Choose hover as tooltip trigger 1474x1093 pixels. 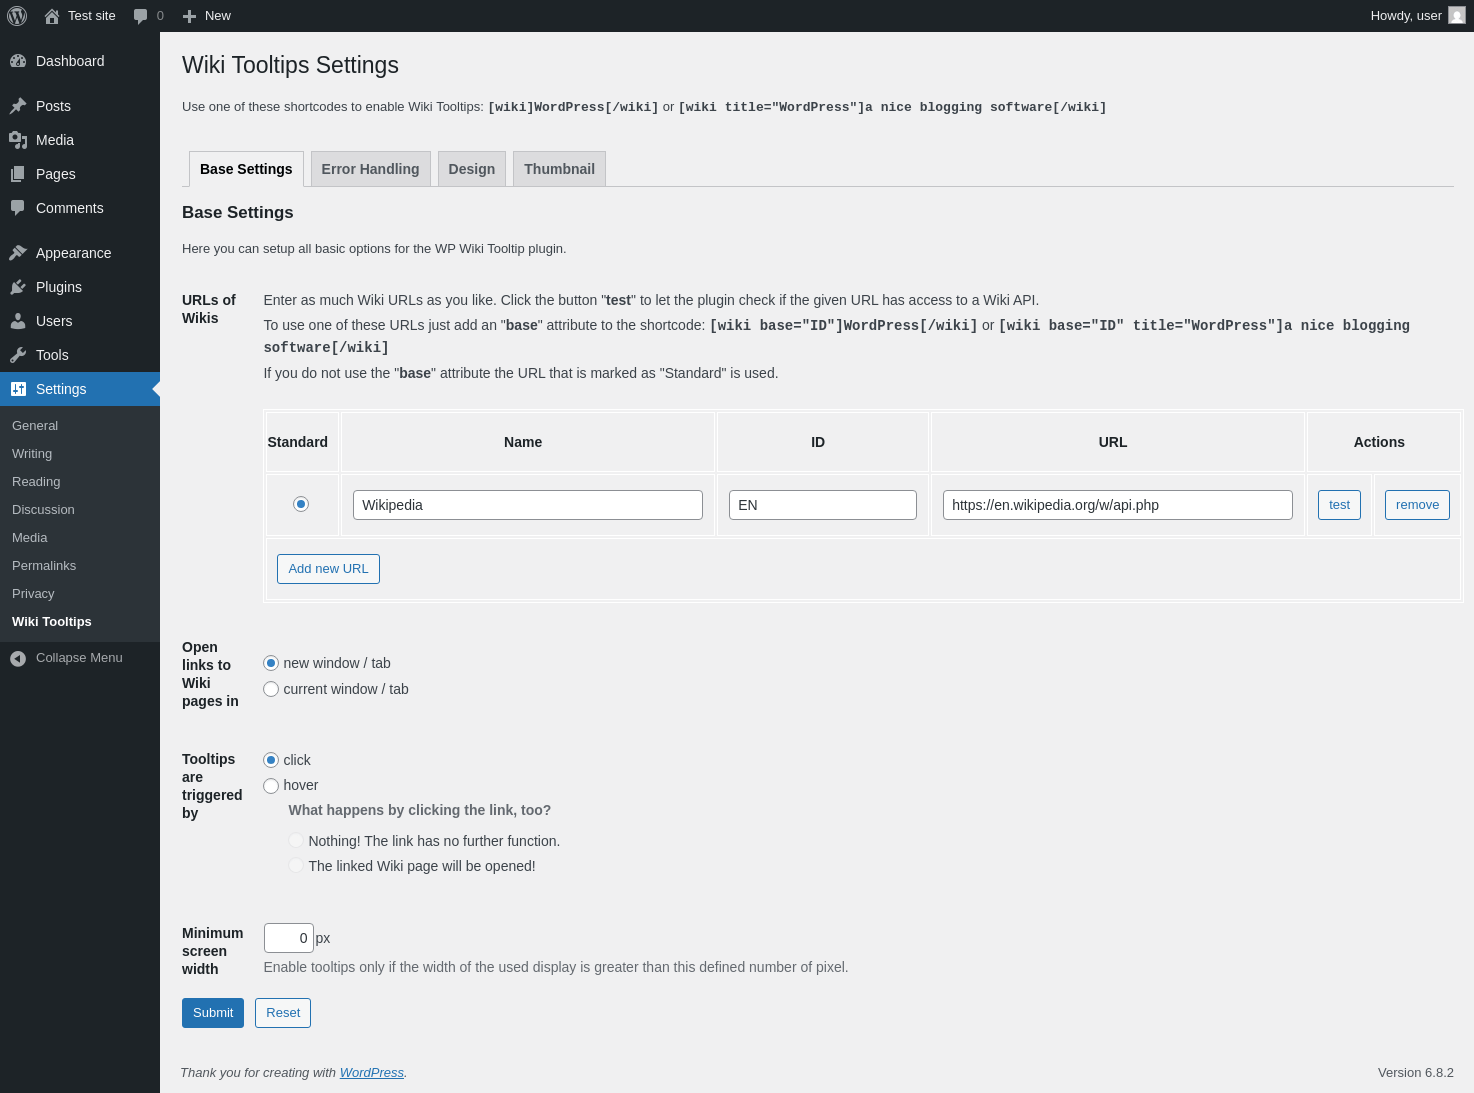click(271, 786)
